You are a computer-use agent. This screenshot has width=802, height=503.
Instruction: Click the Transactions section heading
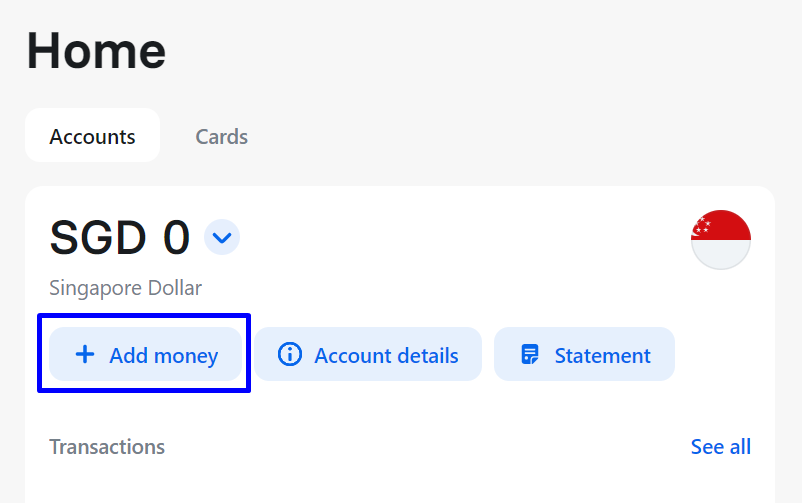(x=107, y=447)
